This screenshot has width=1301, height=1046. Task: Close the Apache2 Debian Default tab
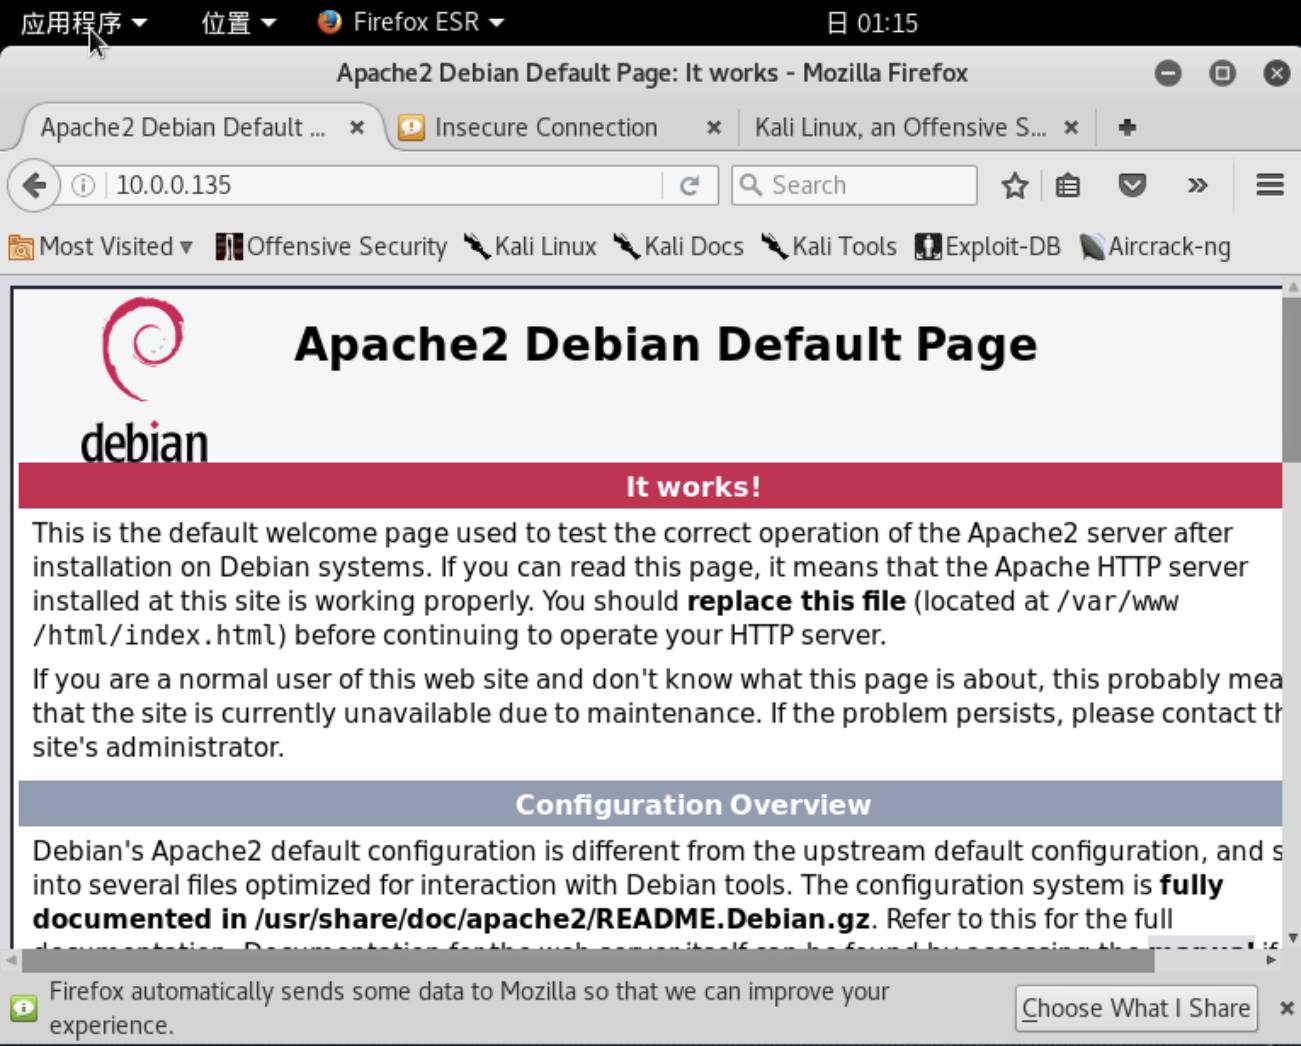(x=357, y=127)
